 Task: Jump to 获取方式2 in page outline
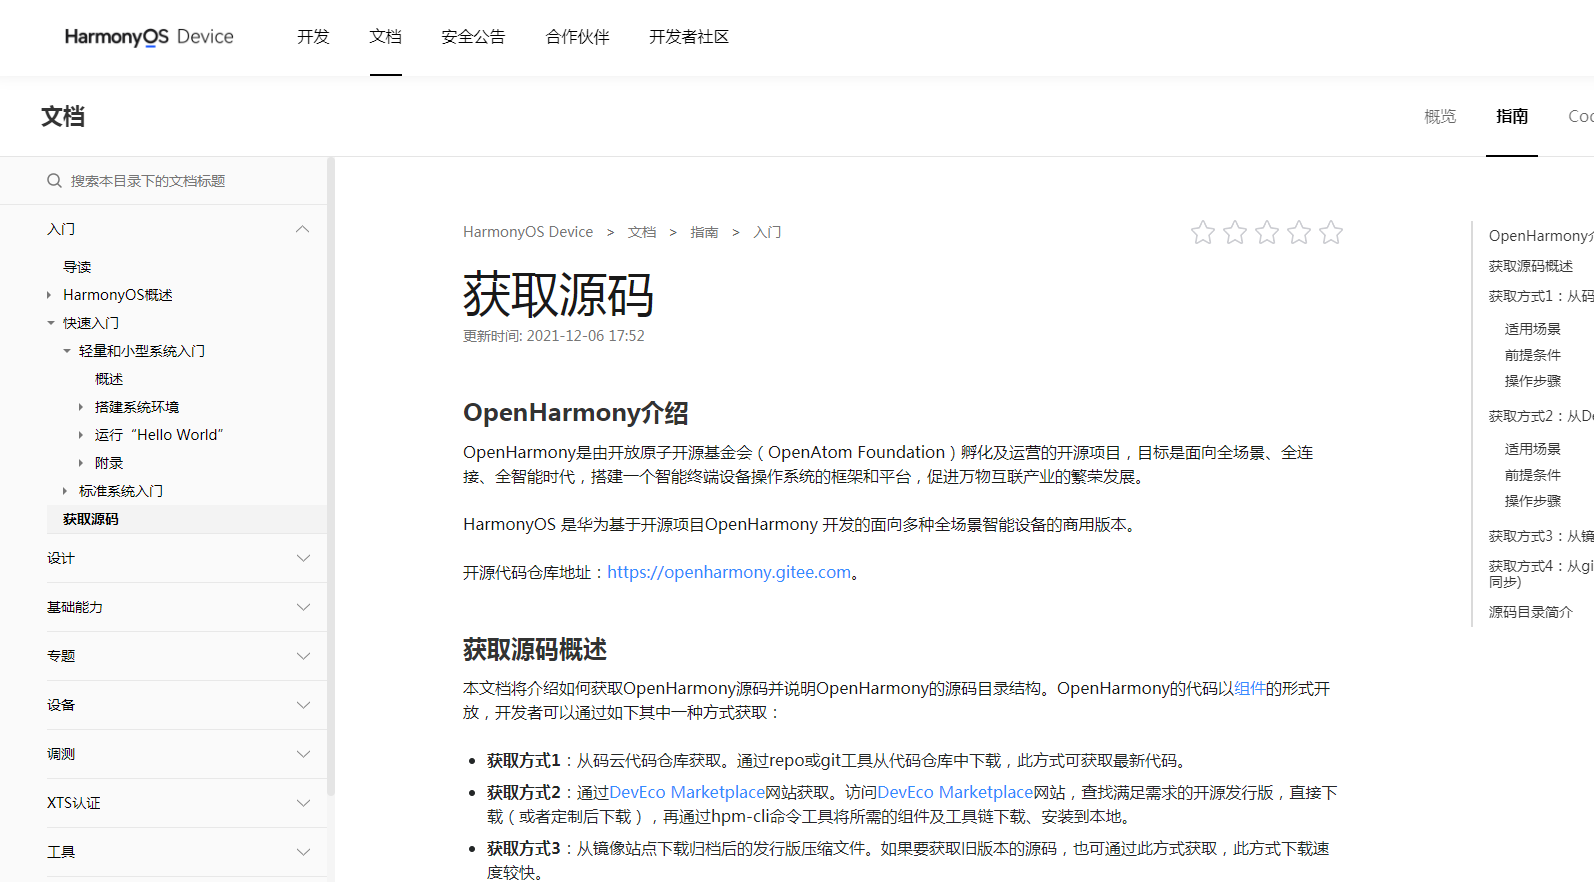point(1541,416)
